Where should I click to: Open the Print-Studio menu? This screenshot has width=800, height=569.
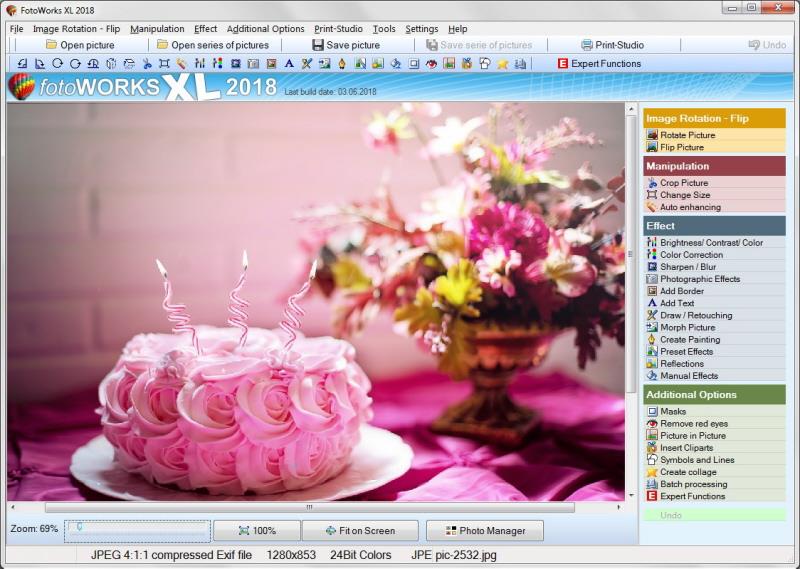coord(338,29)
